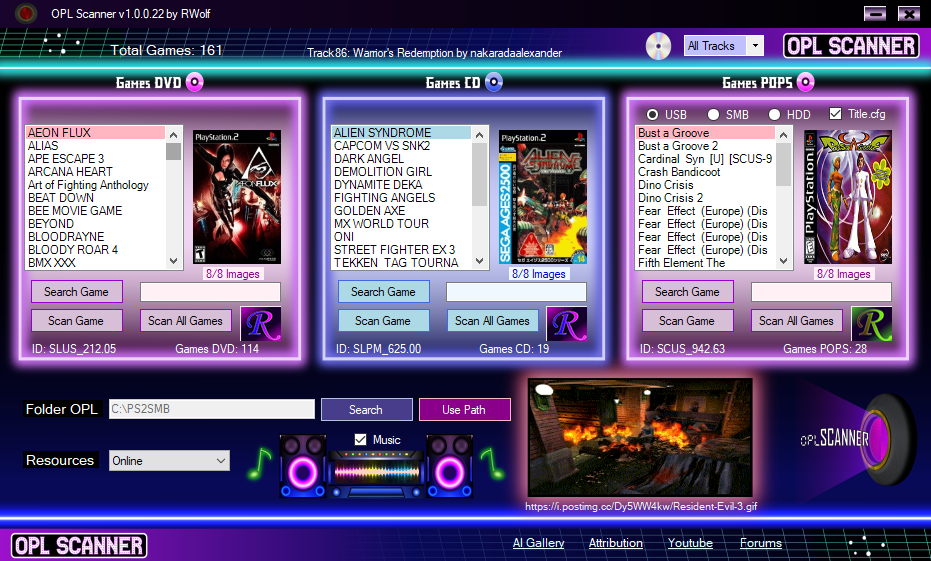Click the POPS games list scroll-down arrow
The height and width of the screenshot is (561, 931).
[784, 261]
